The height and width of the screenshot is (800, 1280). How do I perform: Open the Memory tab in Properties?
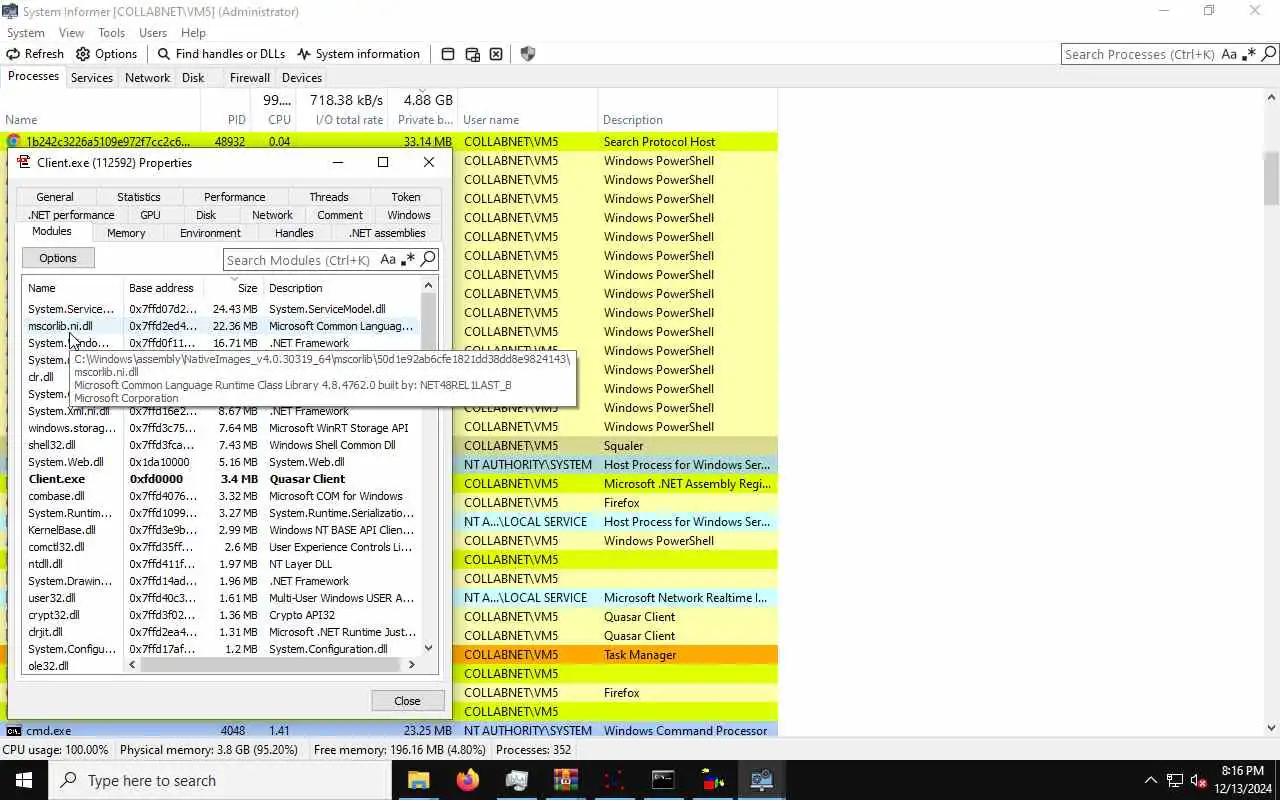(x=126, y=233)
